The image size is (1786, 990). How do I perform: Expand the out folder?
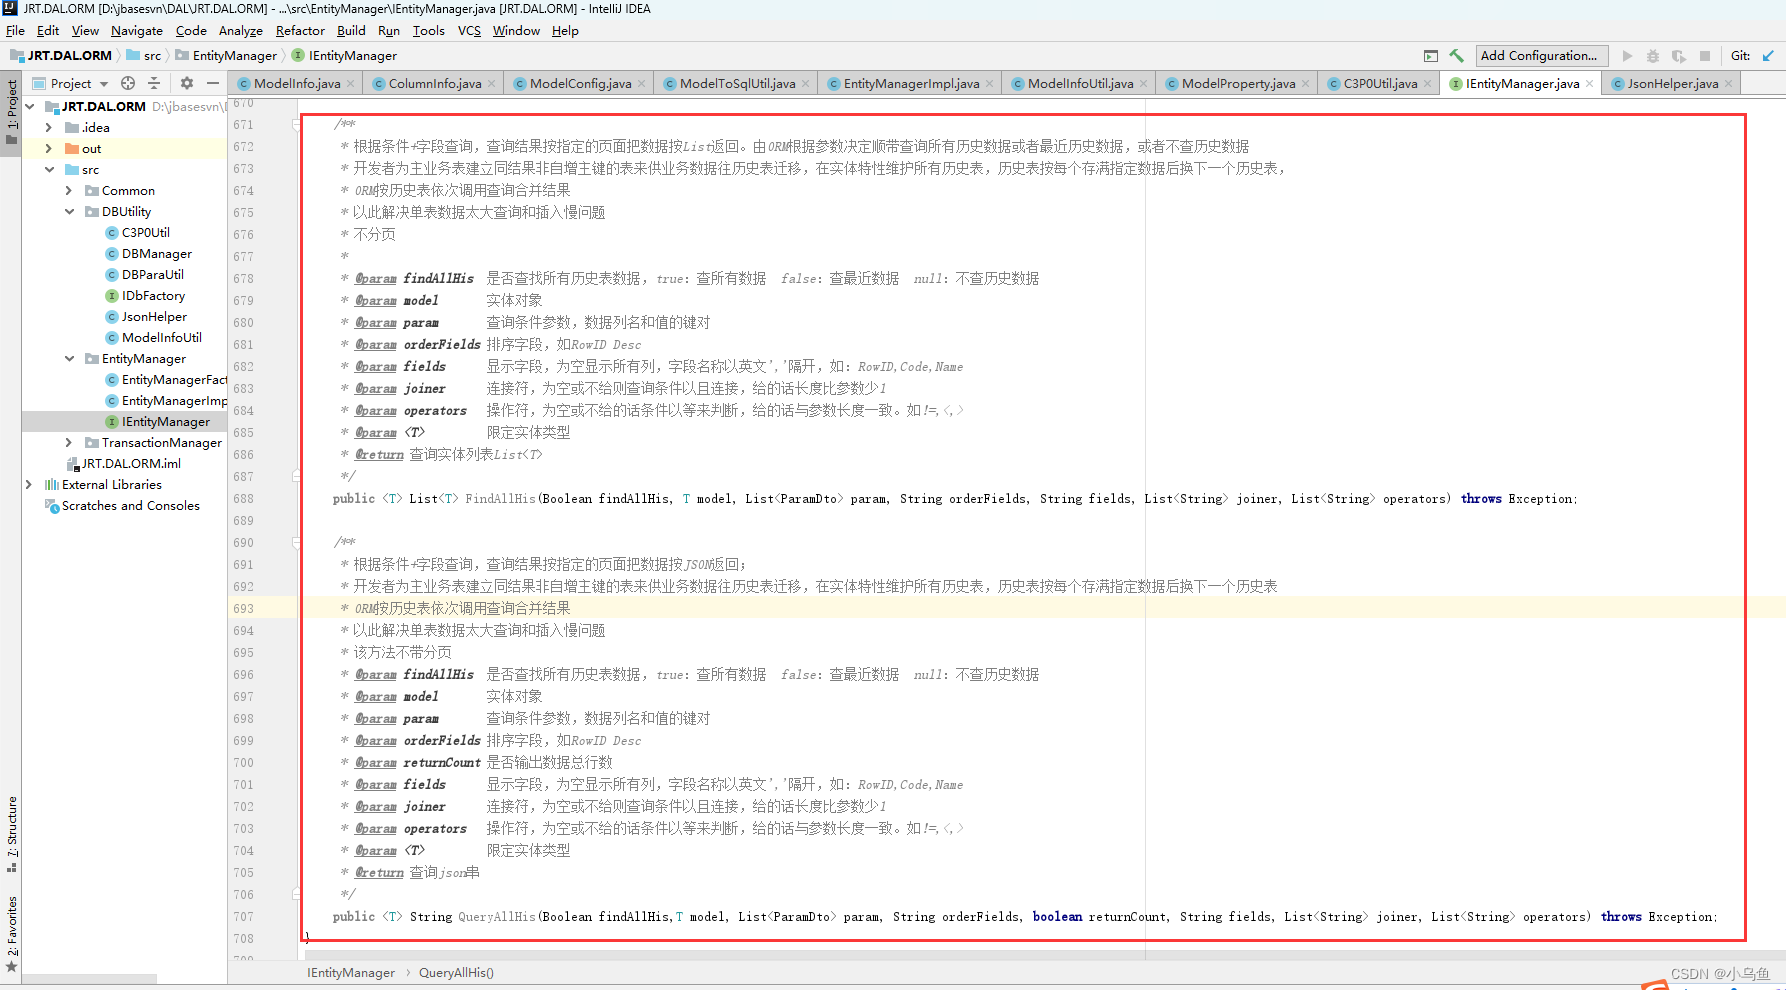[49, 148]
